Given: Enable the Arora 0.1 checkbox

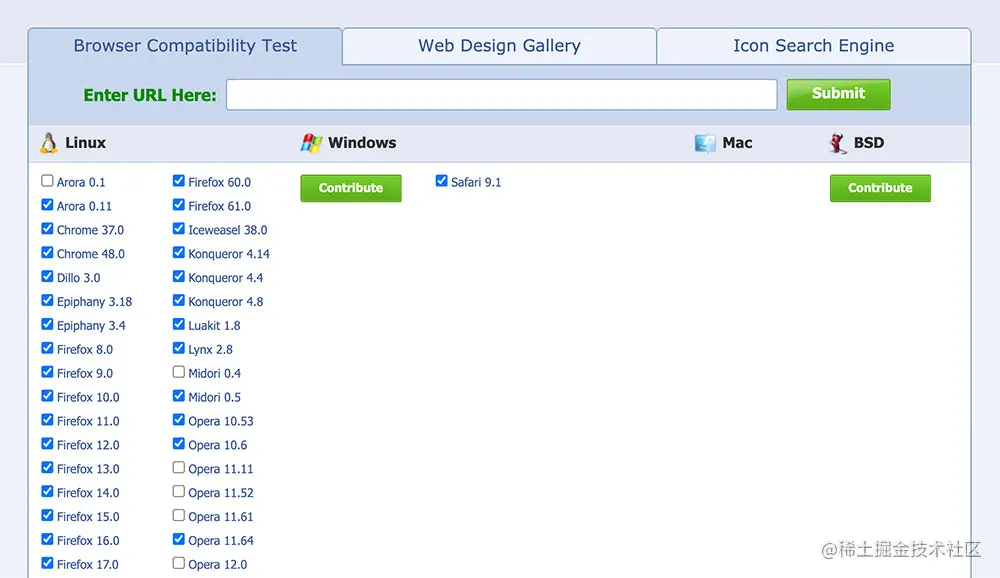Looking at the screenshot, I should [x=47, y=181].
